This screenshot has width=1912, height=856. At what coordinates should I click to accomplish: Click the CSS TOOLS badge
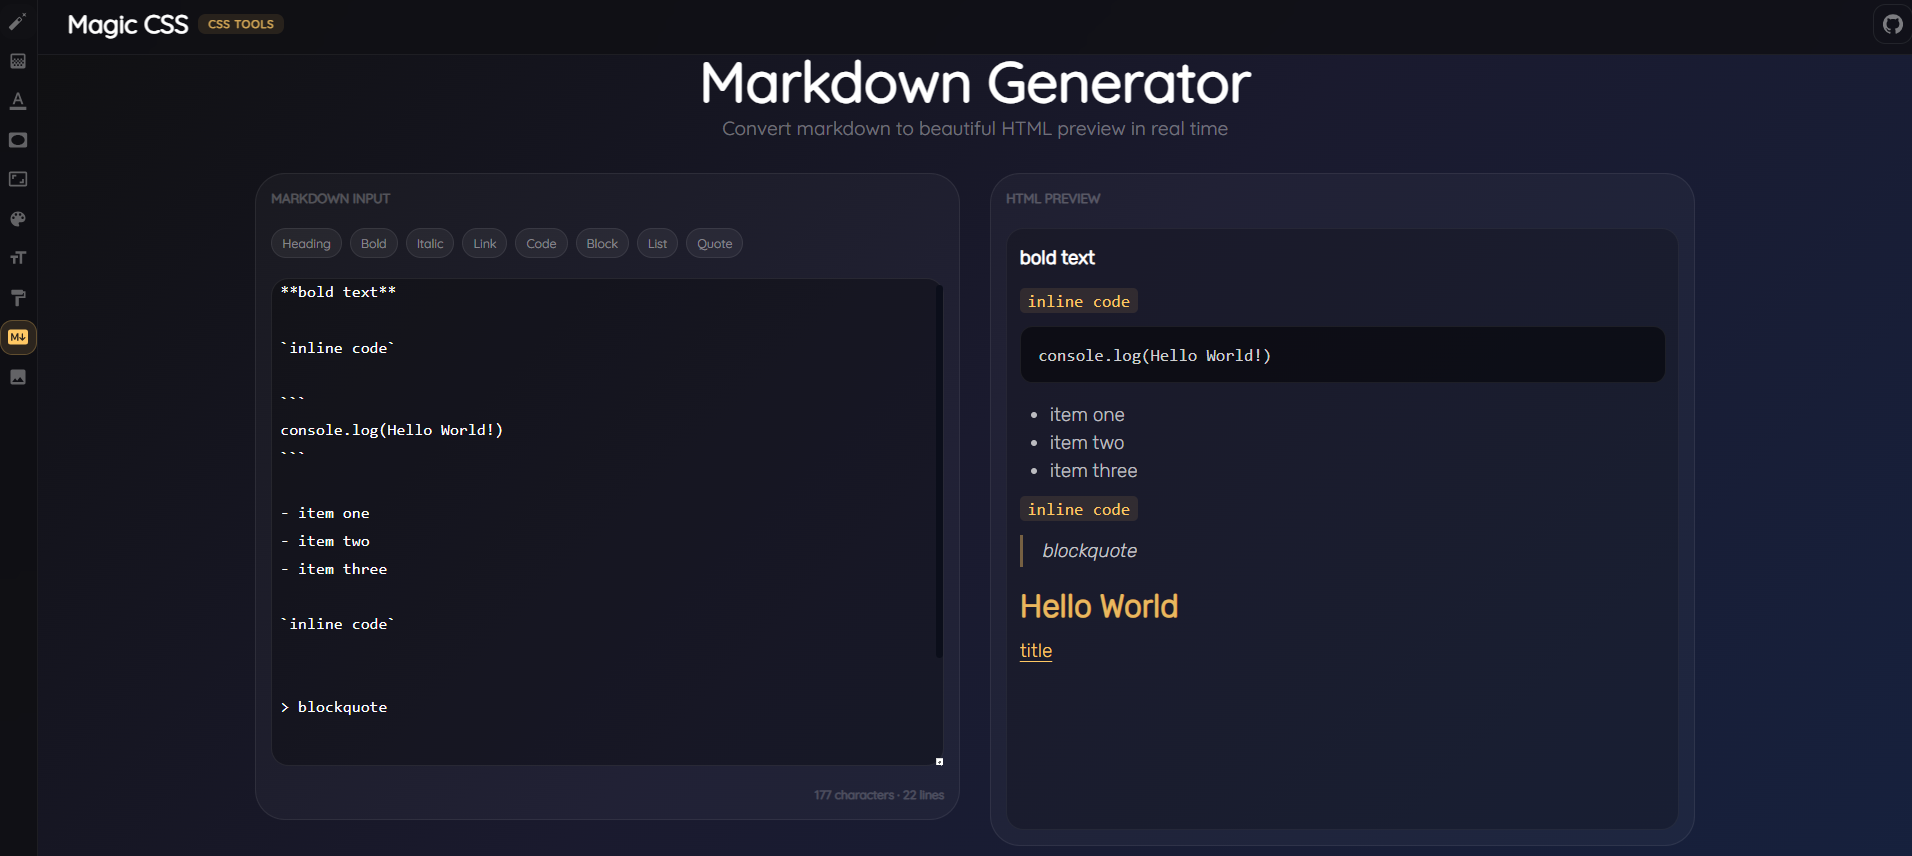click(241, 24)
